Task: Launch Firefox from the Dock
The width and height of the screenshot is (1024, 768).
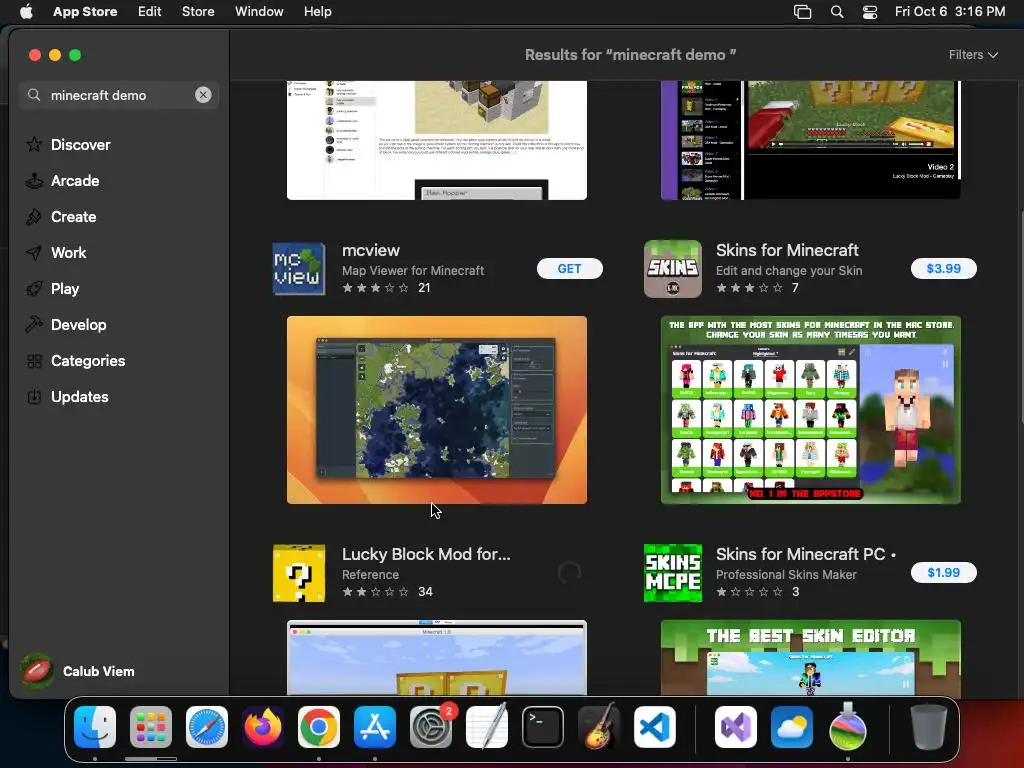Action: (263, 727)
